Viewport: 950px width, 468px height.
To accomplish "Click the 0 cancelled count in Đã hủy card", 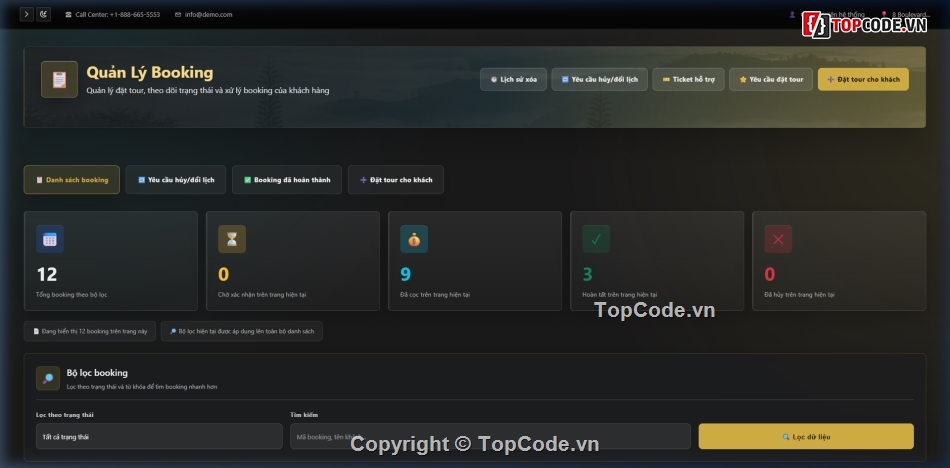I will click(769, 275).
